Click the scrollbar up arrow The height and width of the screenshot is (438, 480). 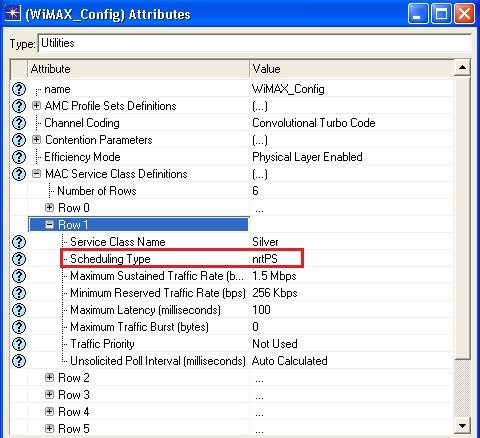[462, 68]
